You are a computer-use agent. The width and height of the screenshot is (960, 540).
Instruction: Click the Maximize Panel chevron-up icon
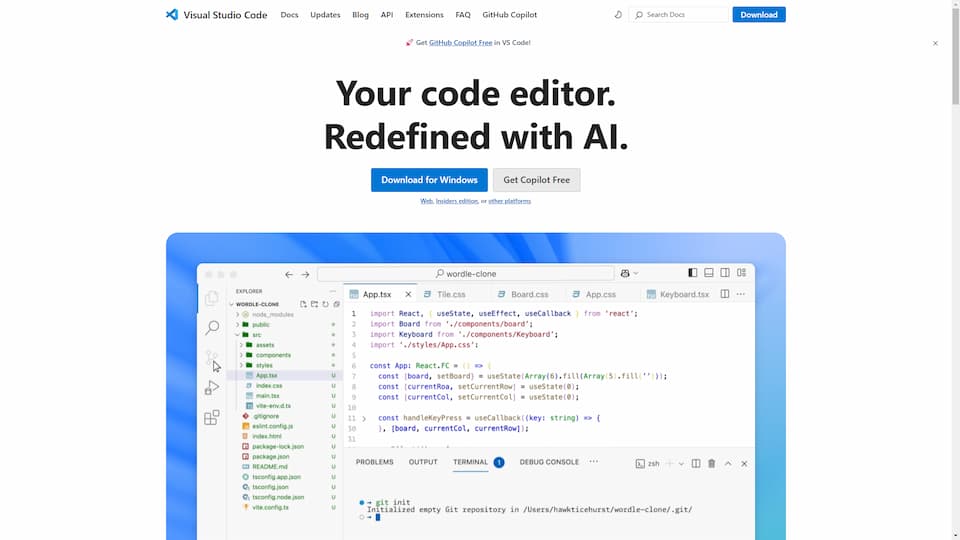pyautogui.click(x=728, y=464)
